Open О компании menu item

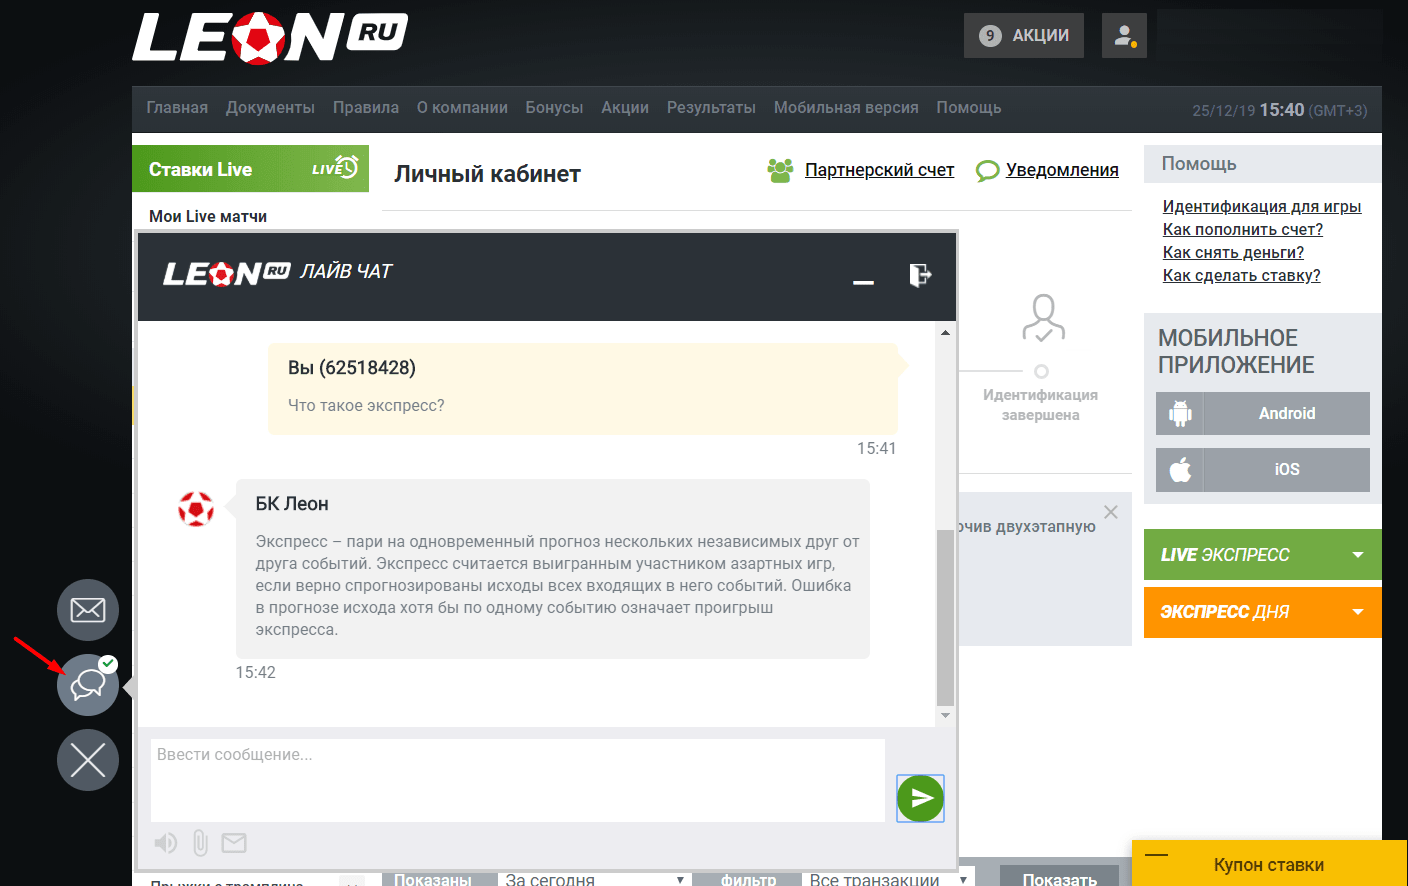pyautogui.click(x=462, y=108)
